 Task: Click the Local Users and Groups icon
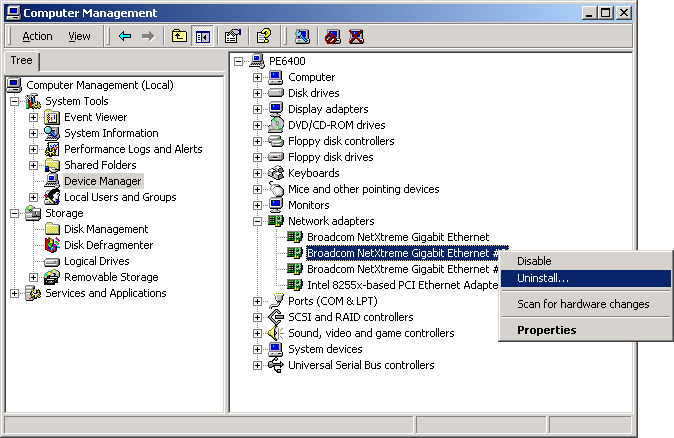(x=52, y=197)
